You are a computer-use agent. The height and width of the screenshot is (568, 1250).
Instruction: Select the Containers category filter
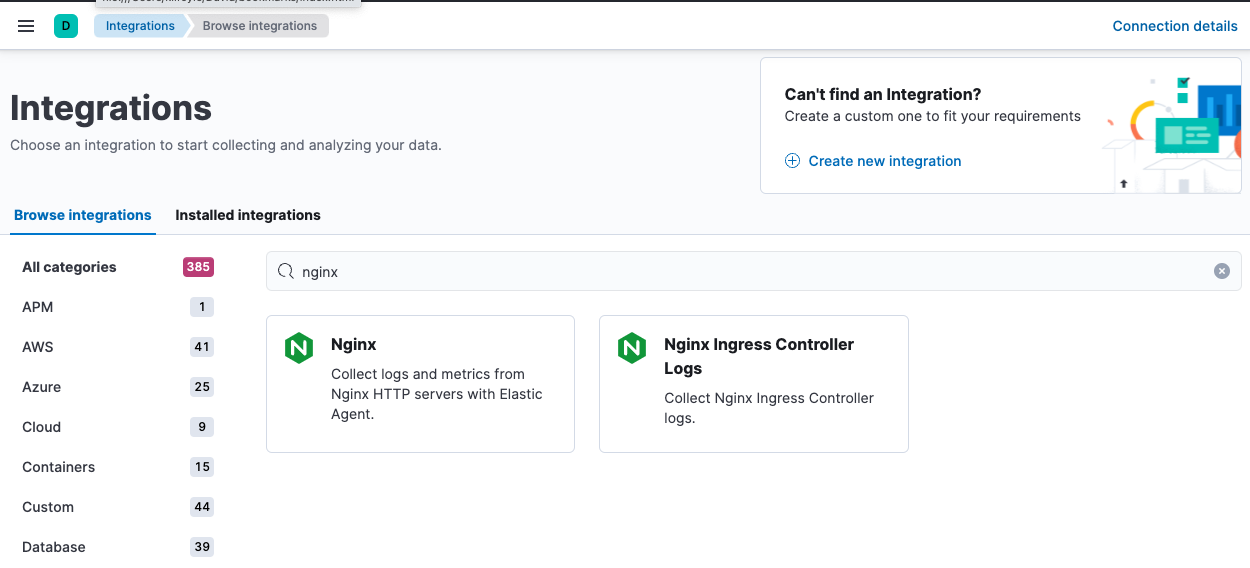[x=59, y=467]
